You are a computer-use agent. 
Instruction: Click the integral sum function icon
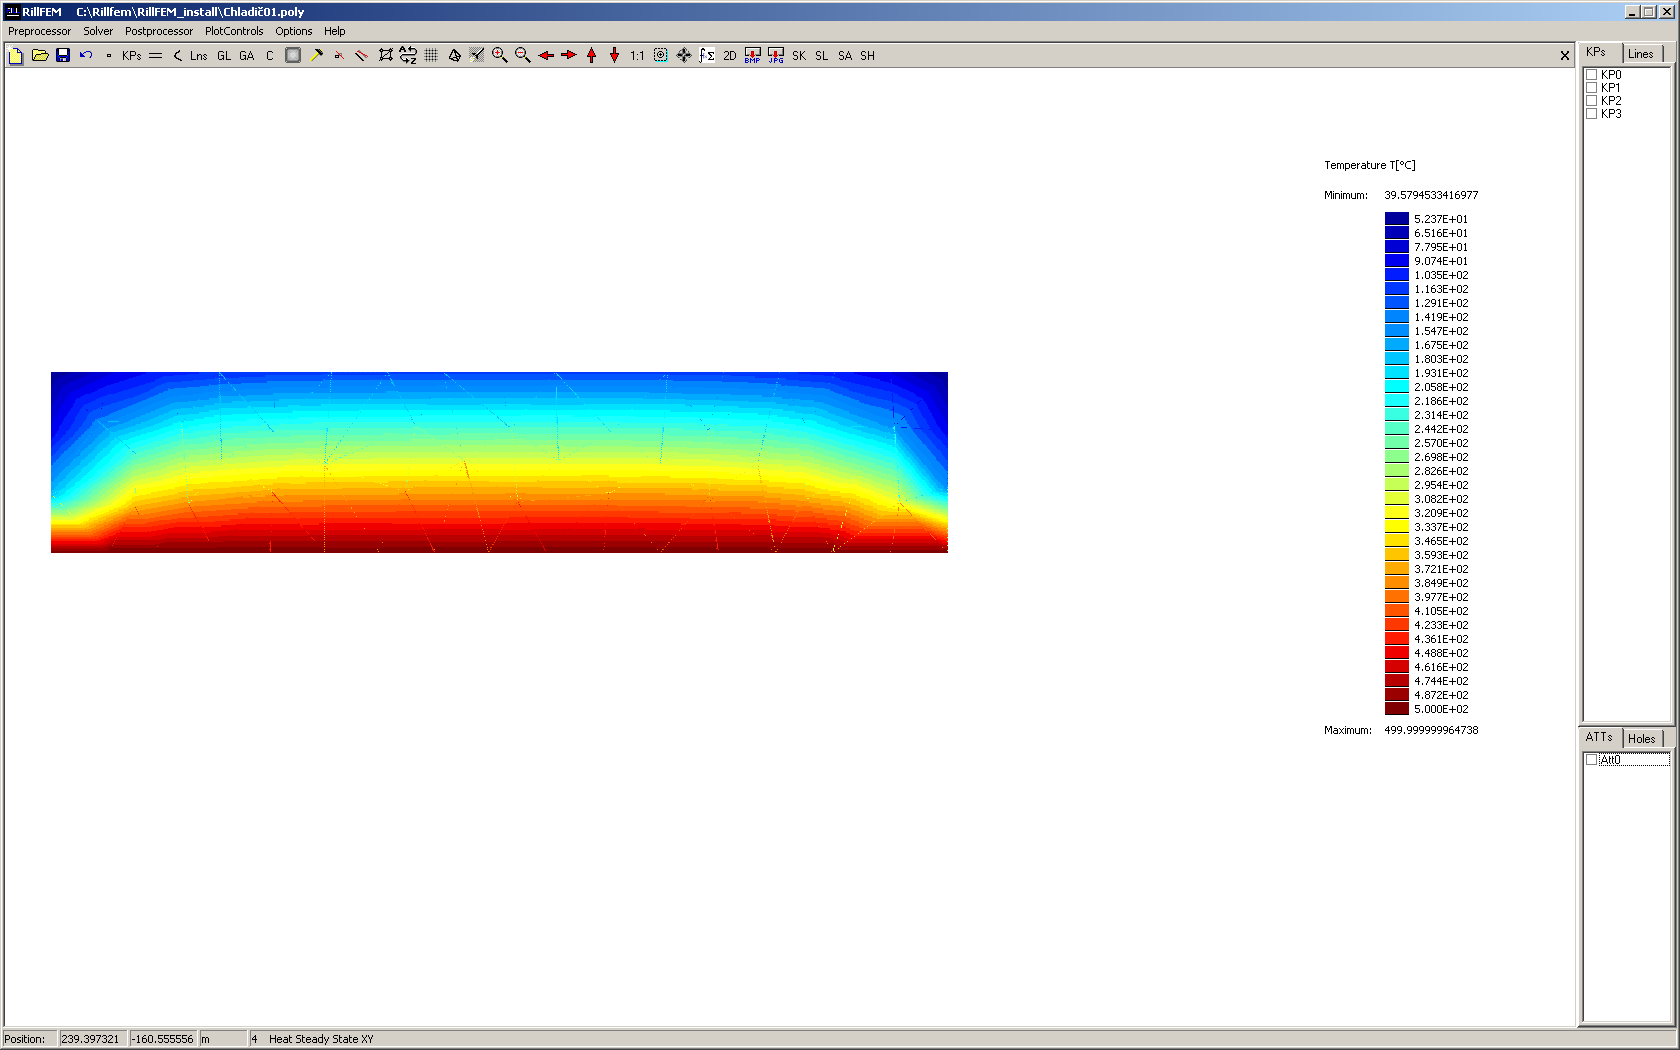[707, 56]
